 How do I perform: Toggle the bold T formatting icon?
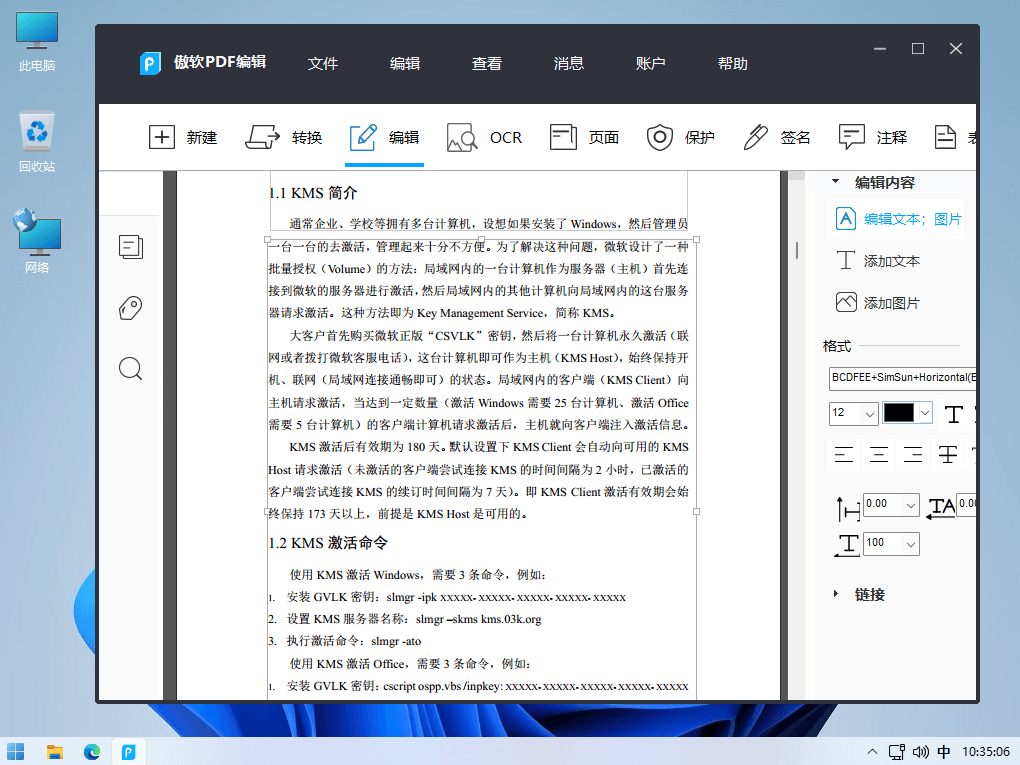click(954, 414)
